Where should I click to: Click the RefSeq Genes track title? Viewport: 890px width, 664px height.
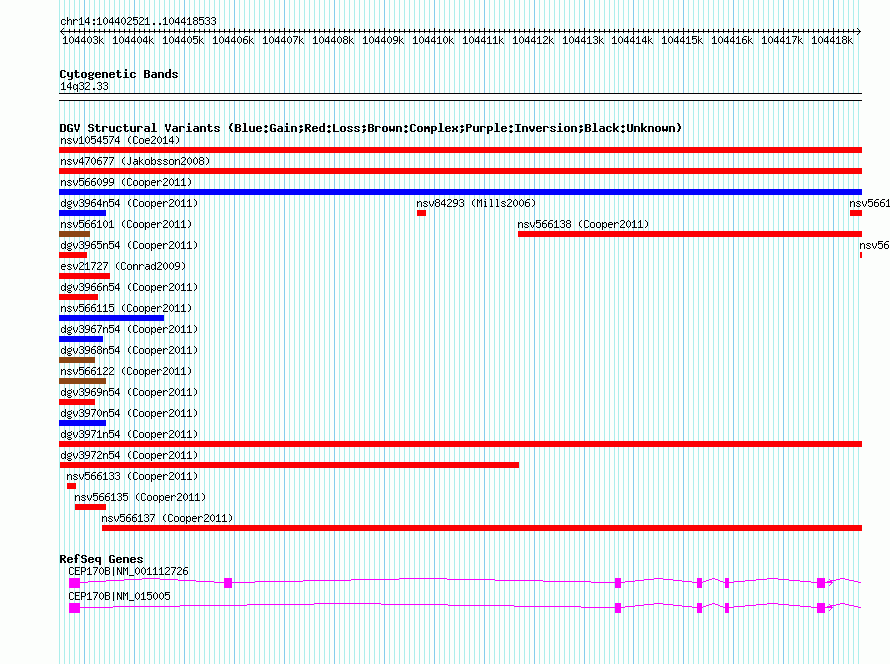click(101, 559)
